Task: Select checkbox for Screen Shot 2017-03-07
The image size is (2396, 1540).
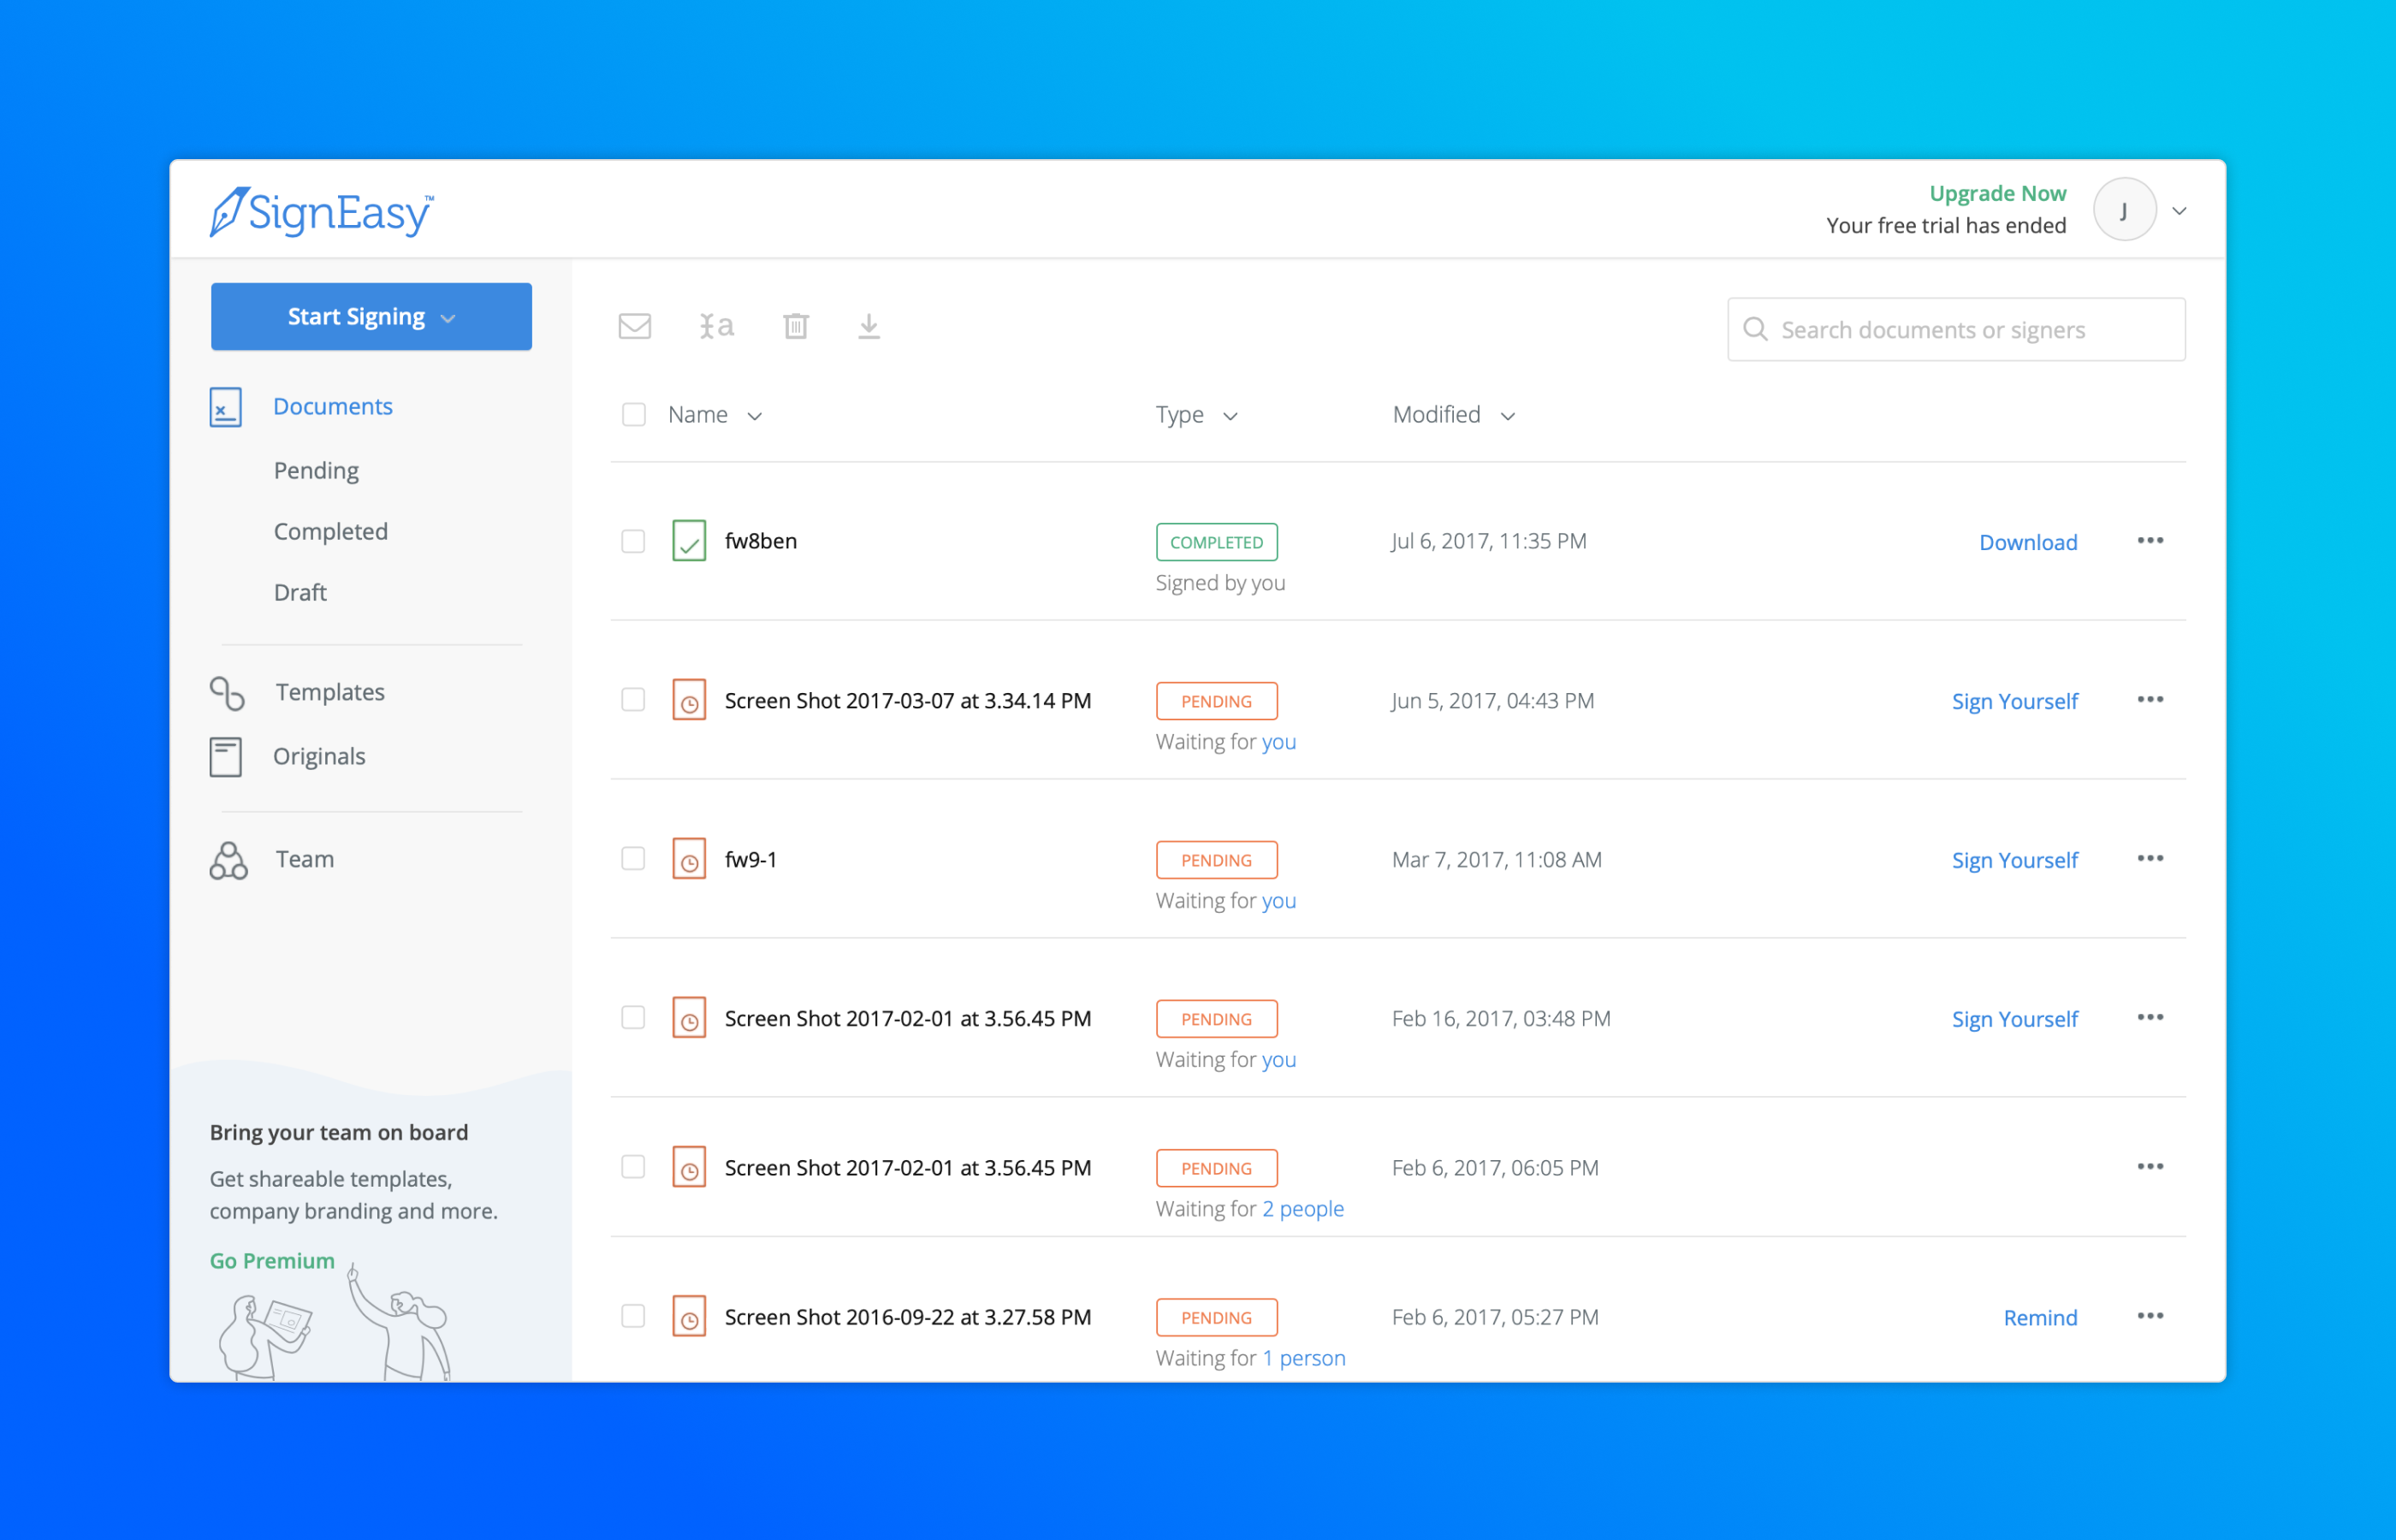Action: (x=633, y=699)
